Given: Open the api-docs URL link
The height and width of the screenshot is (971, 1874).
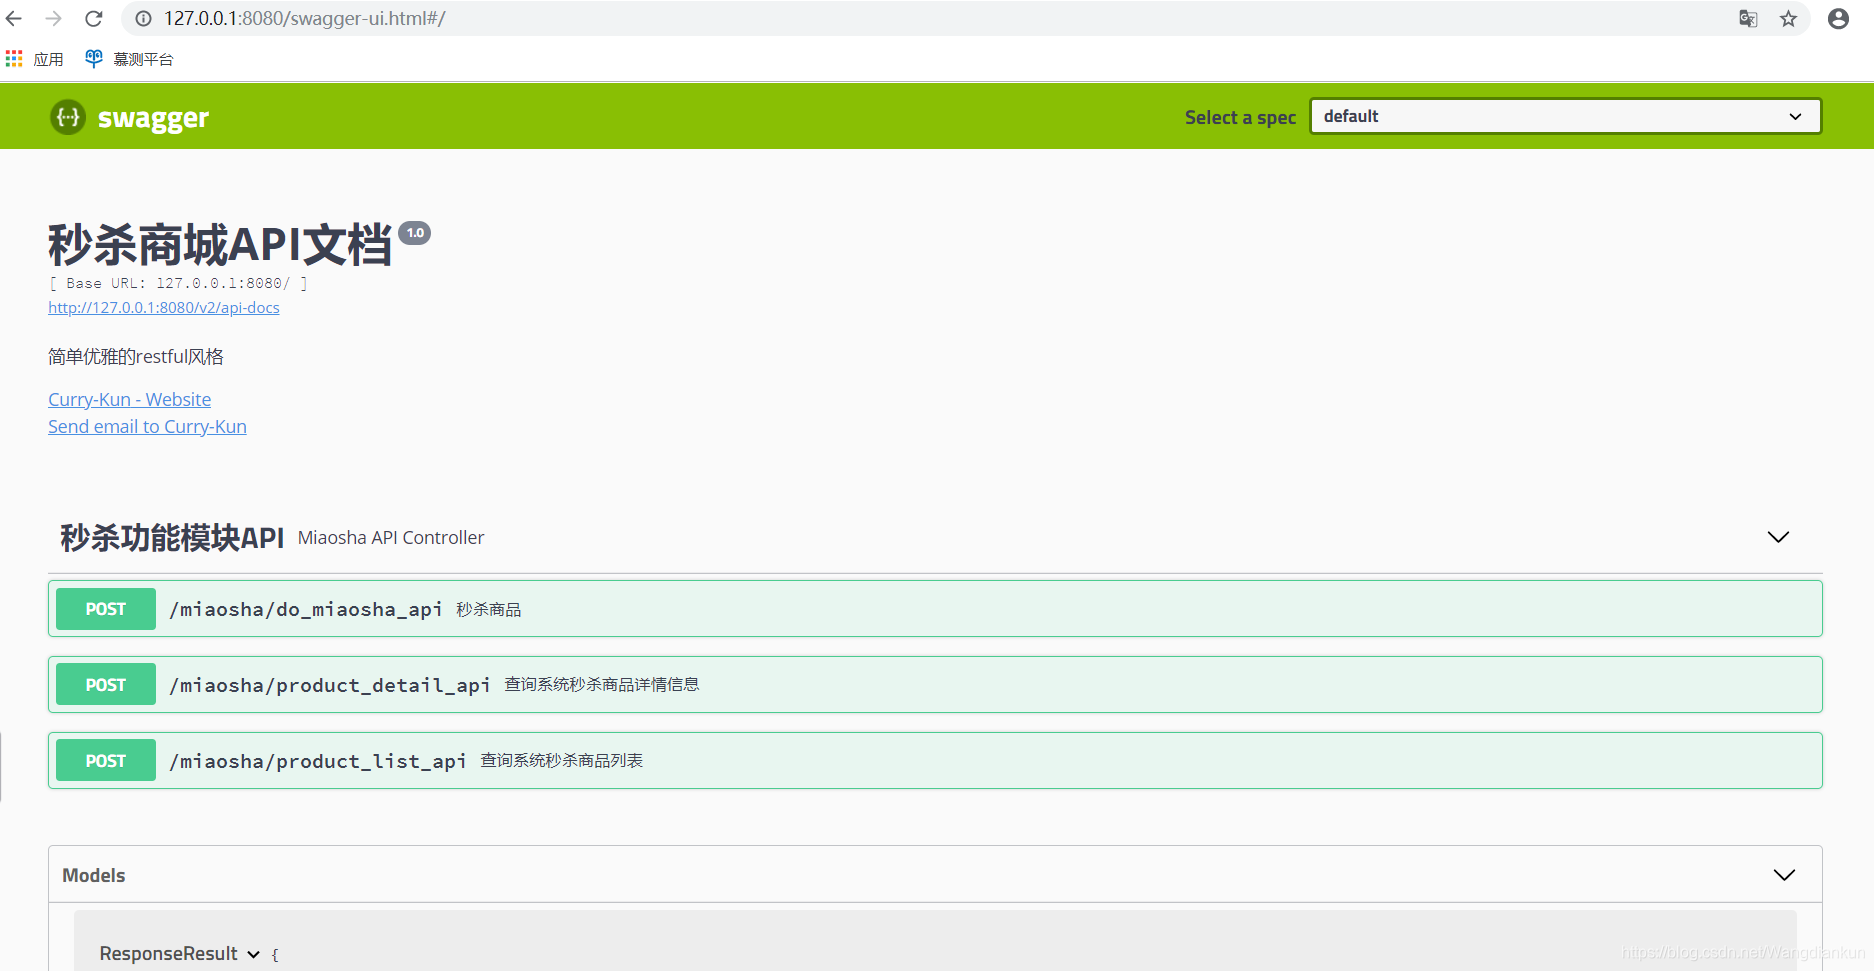Looking at the screenshot, I should click(x=164, y=307).
